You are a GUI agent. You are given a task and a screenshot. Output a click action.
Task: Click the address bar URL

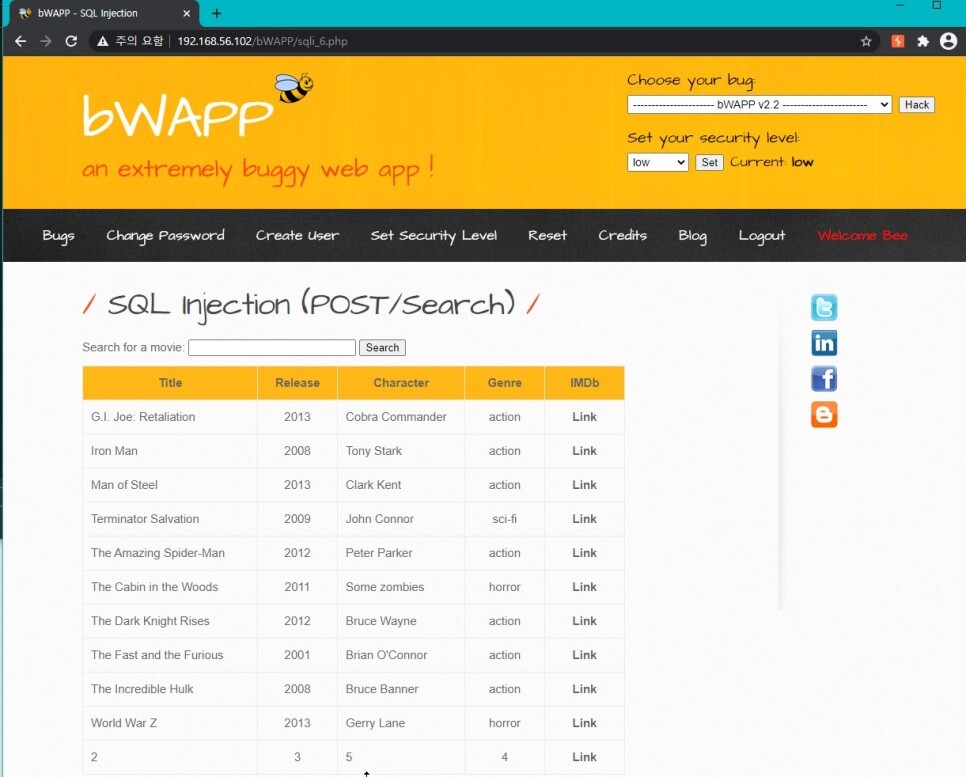tap(262, 41)
